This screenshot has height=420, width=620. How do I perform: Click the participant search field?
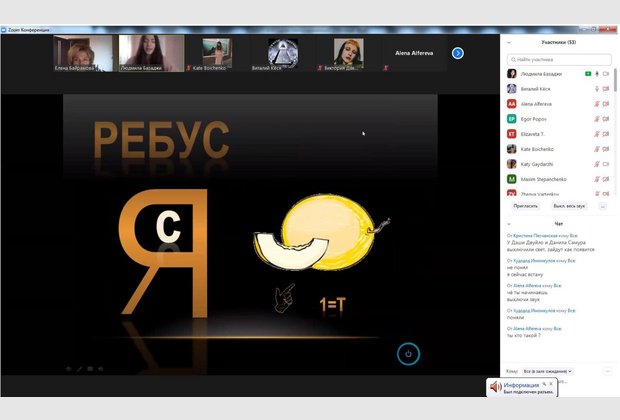(558, 58)
